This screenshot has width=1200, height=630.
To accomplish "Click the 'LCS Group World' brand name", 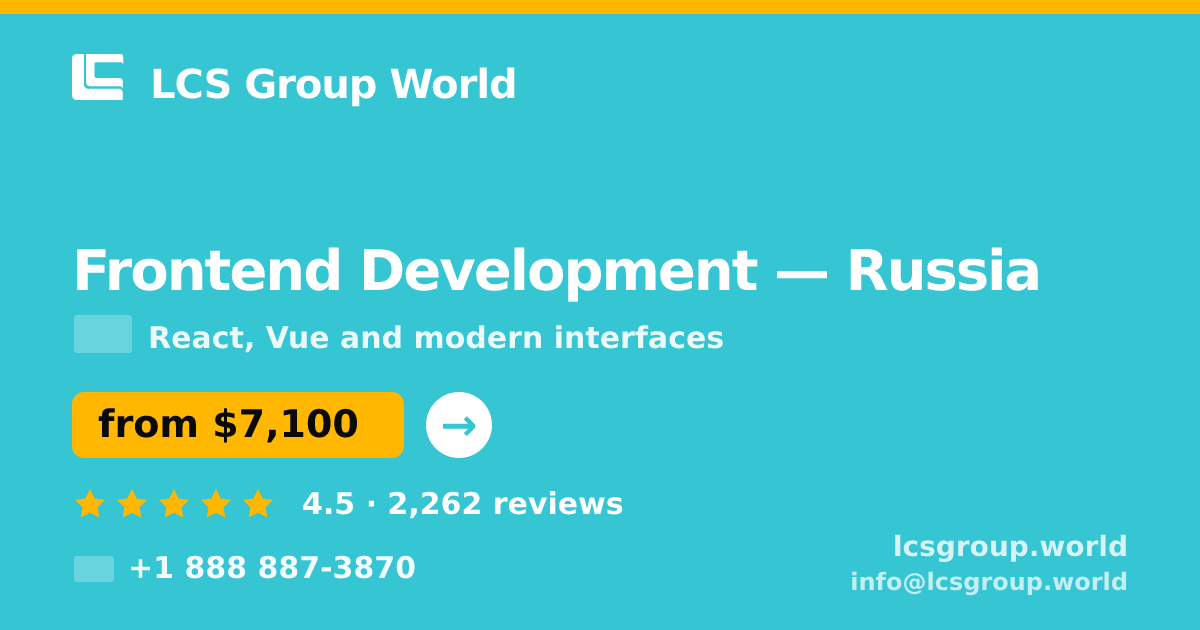I will (x=333, y=85).
